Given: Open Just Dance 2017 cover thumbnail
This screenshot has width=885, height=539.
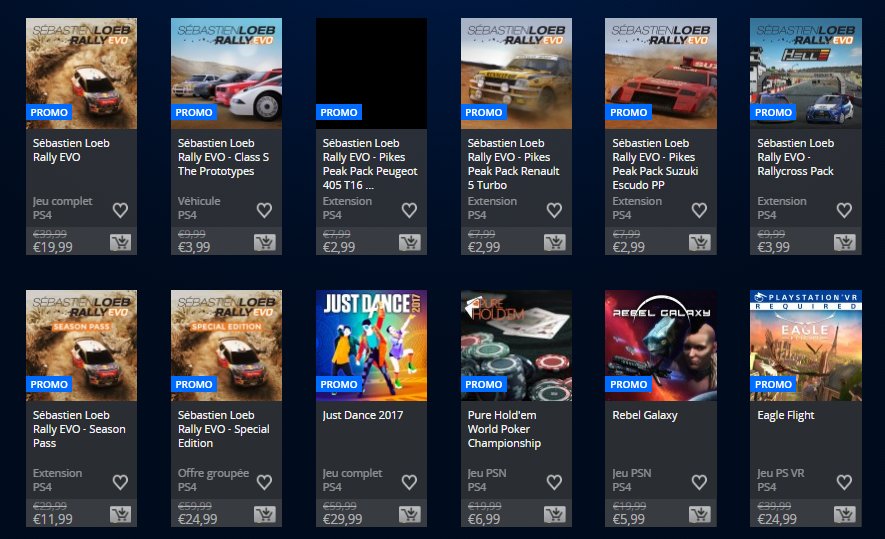Looking at the screenshot, I should point(371,345).
